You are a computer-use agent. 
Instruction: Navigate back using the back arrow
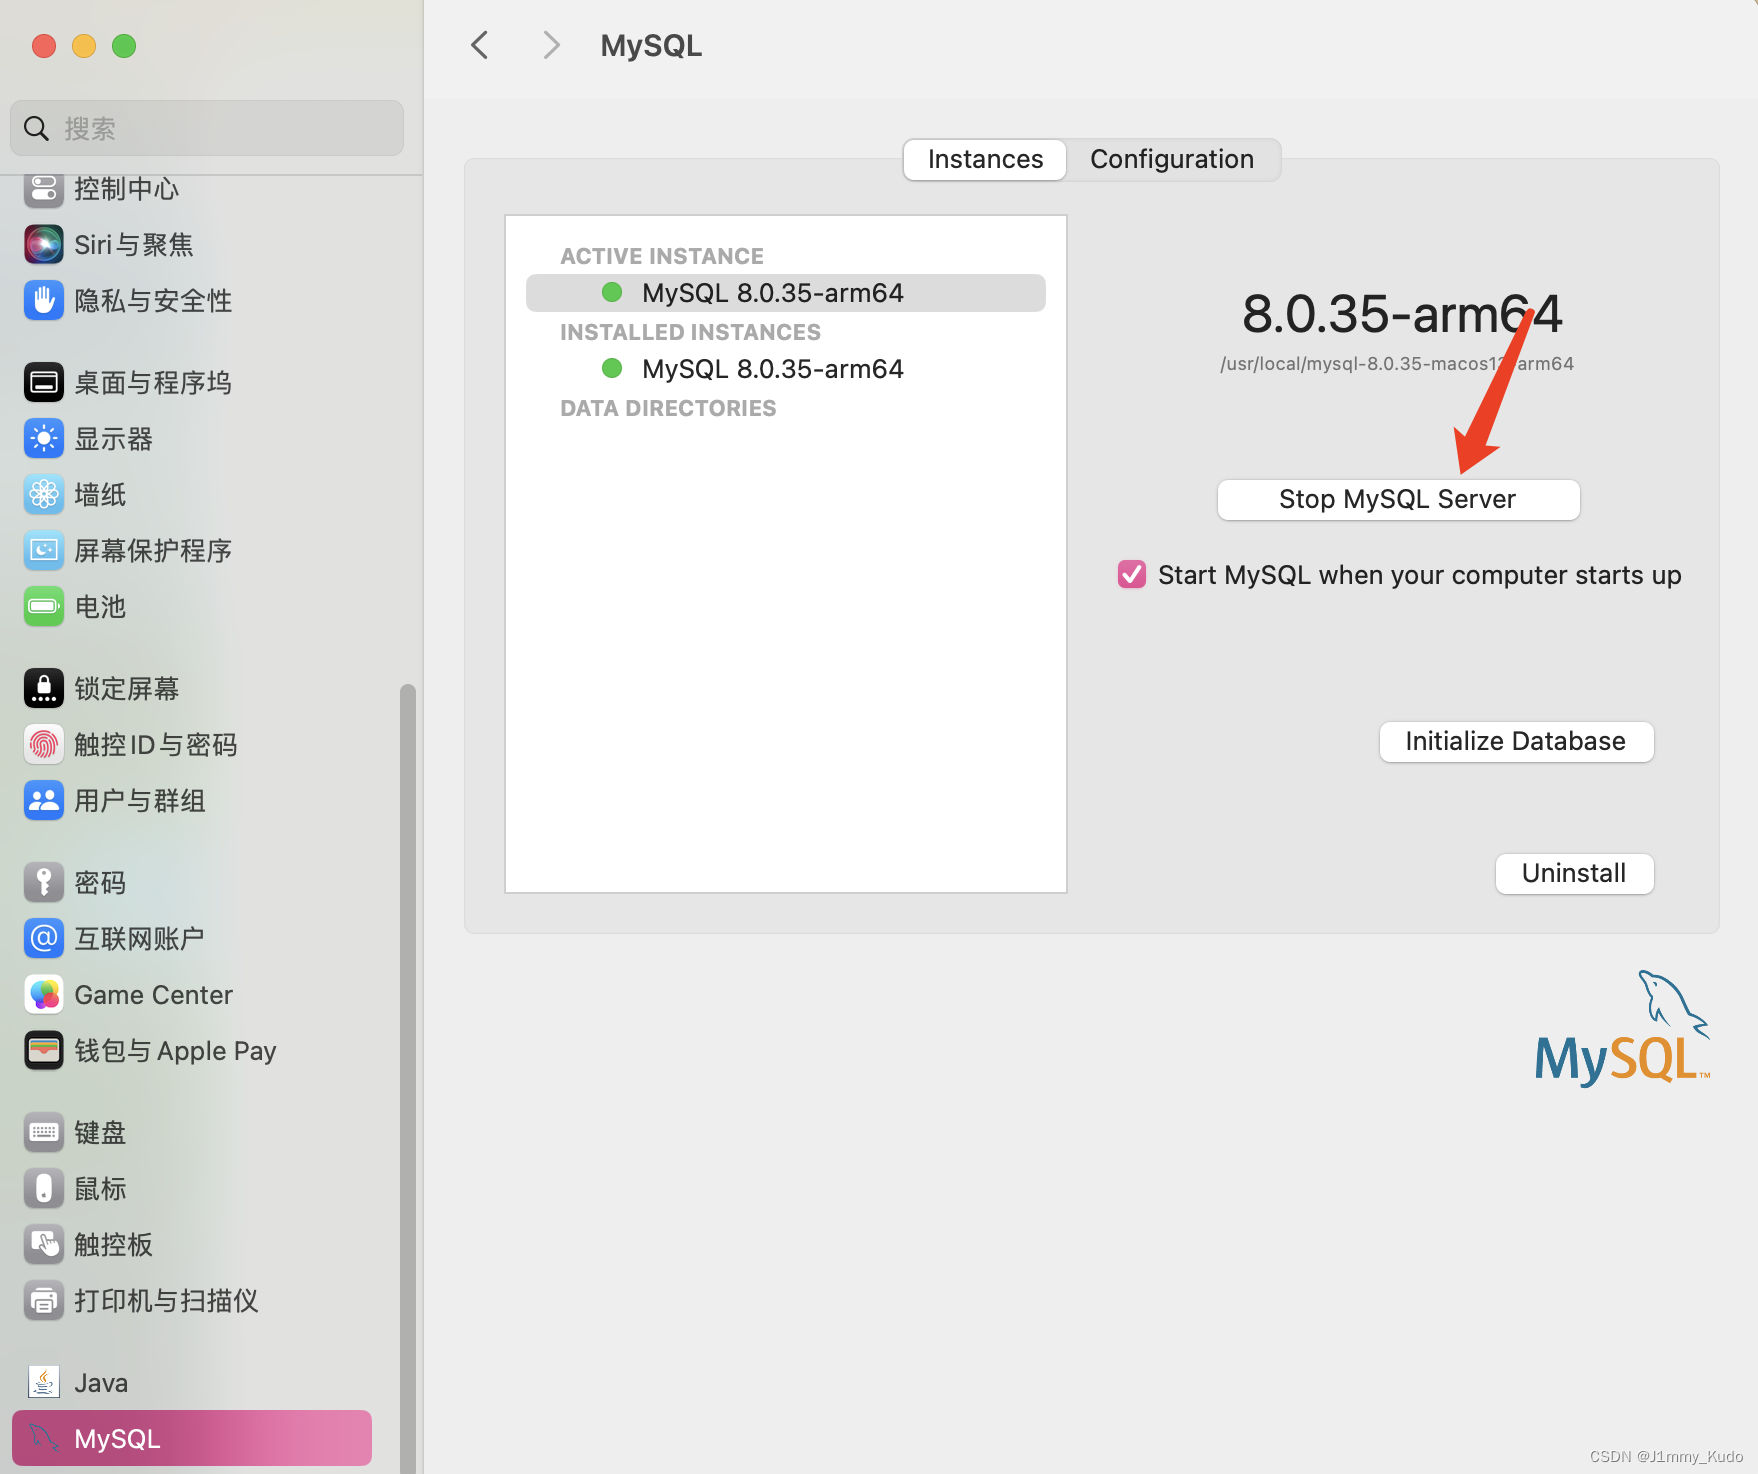(x=479, y=45)
